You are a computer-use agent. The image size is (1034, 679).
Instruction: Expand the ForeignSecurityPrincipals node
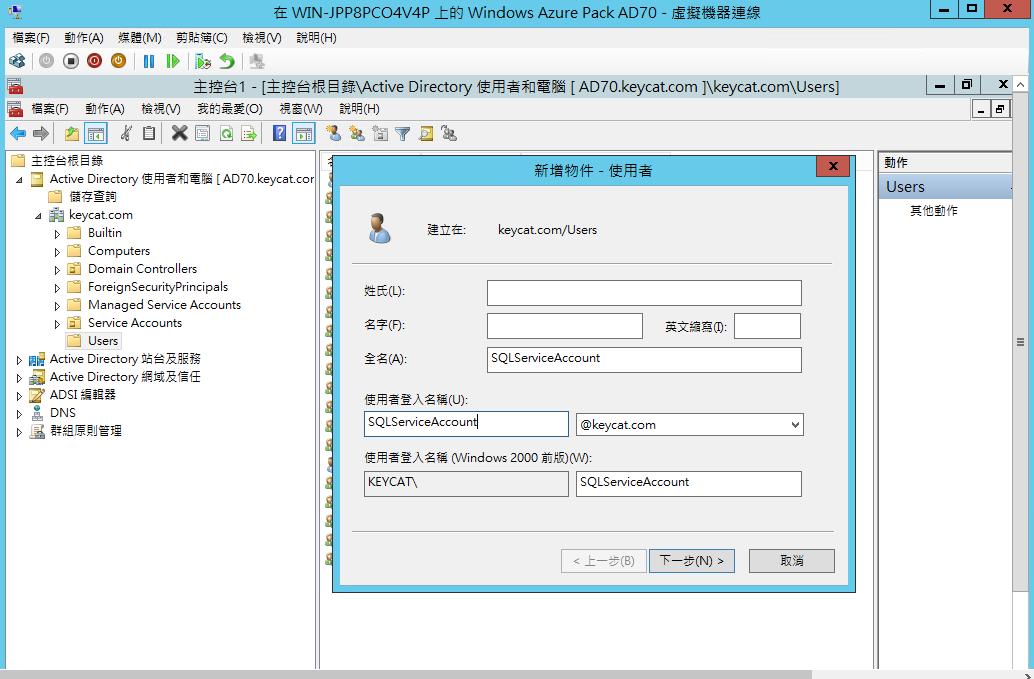pos(57,287)
